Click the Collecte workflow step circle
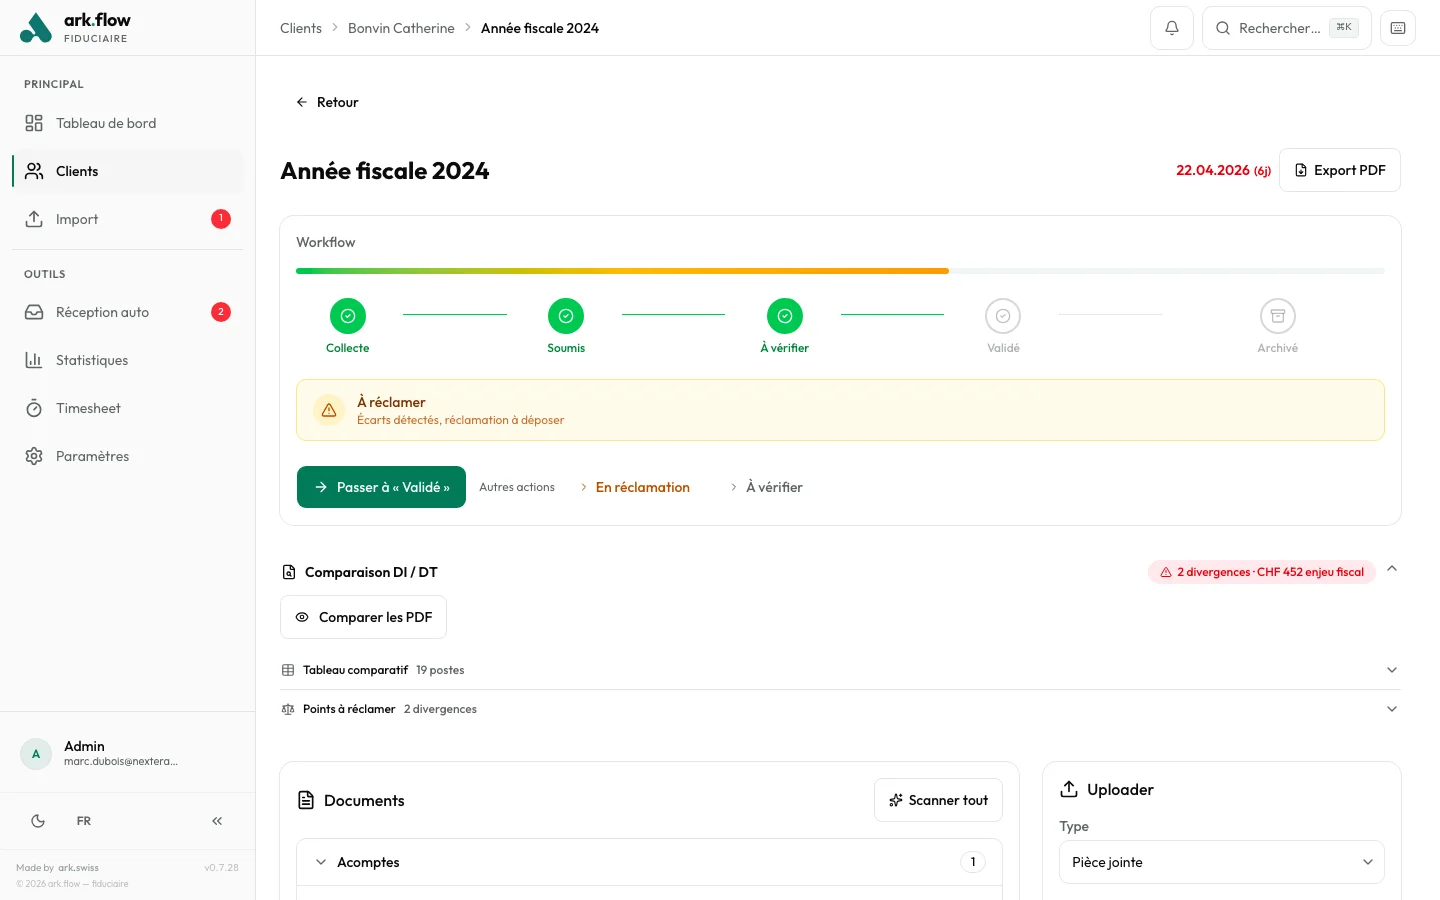This screenshot has width=1440, height=900. (347, 316)
